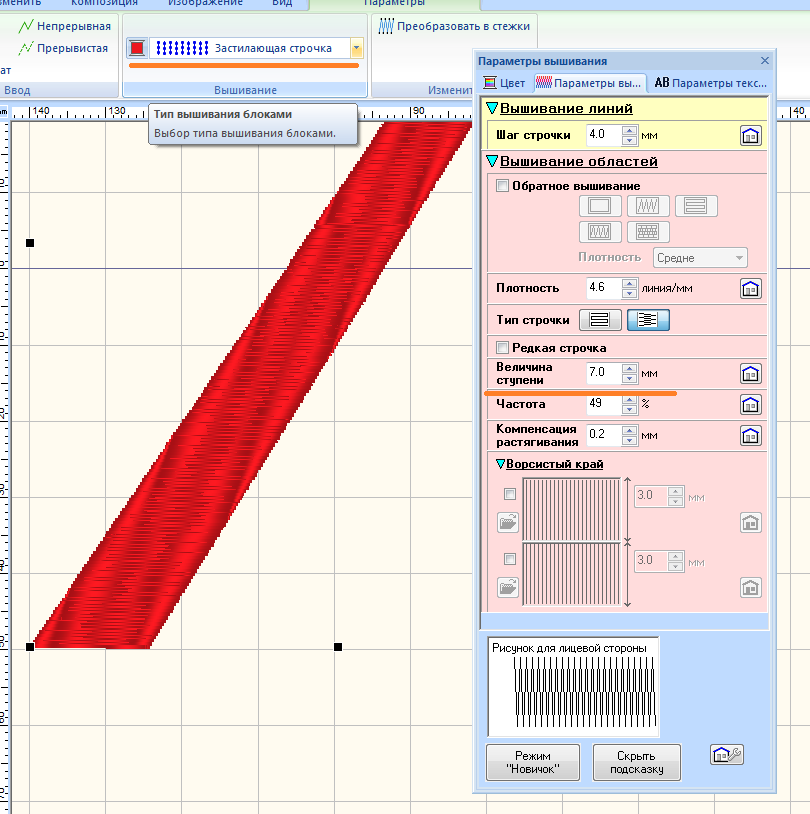The width and height of the screenshot is (810, 814).
Task: Open default settings wrench-house icon
Action: (x=726, y=755)
